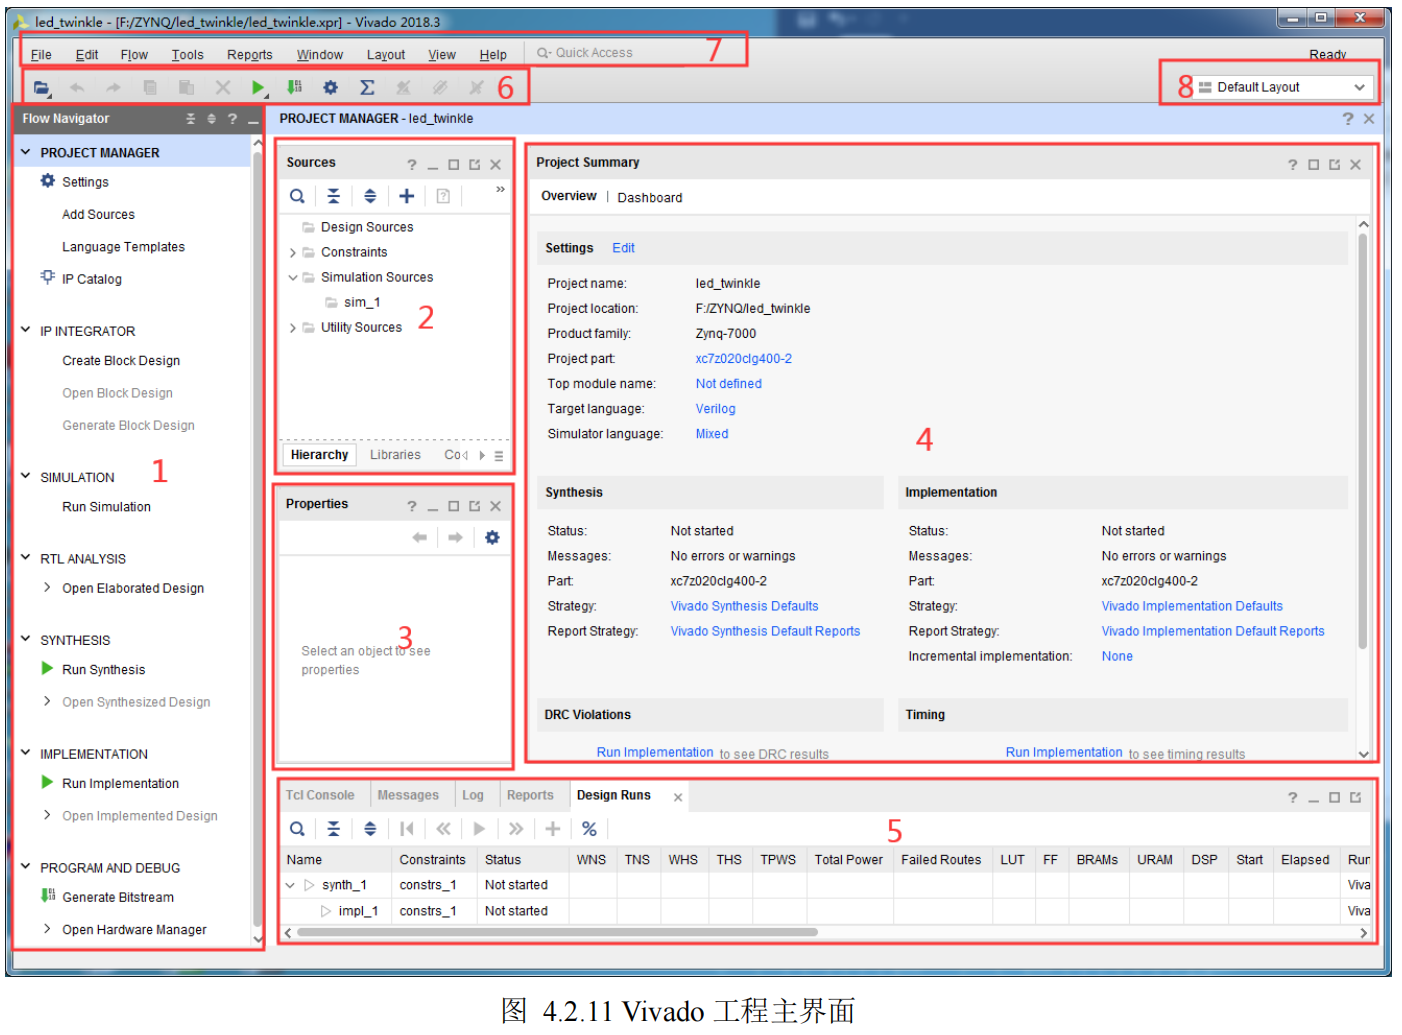Search in the Sources panel
Image resolution: width=1402 pixels, height=1035 pixels.
(x=297, y=196)
